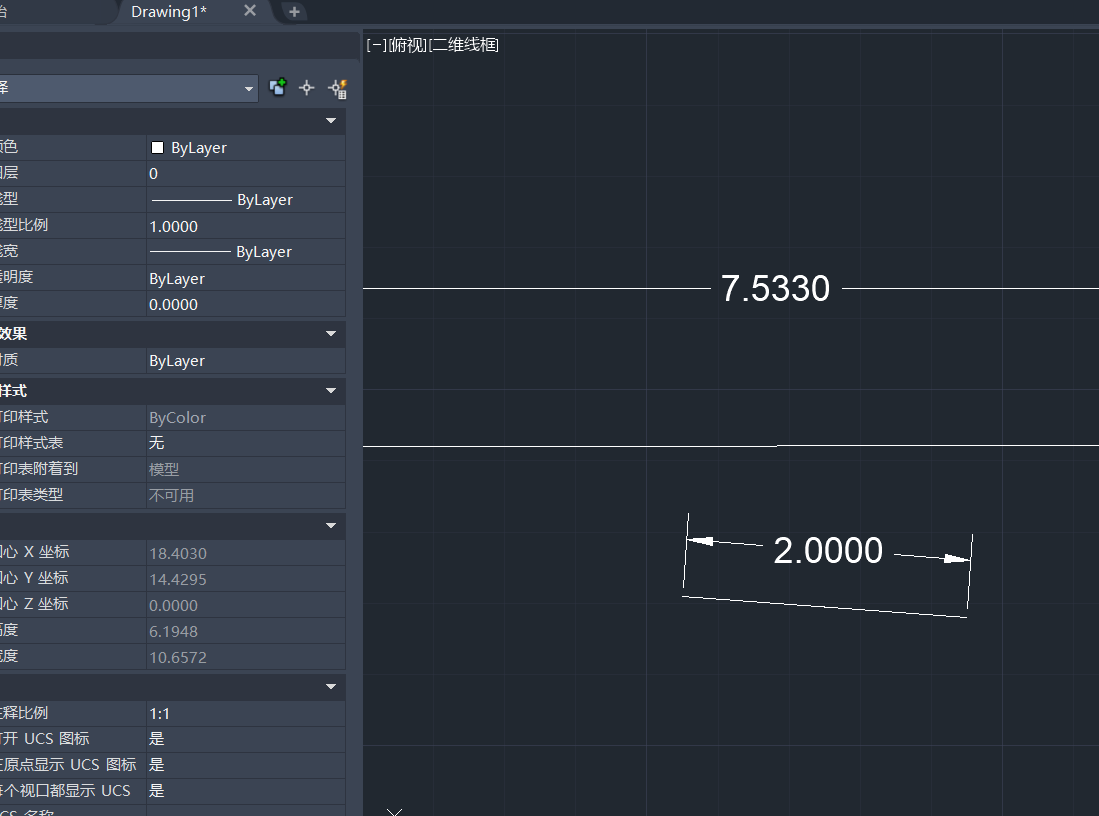Screen dimensions: 1099x816
Task: Open Quick Select icon in Properties palette
Action: point(337,88)
